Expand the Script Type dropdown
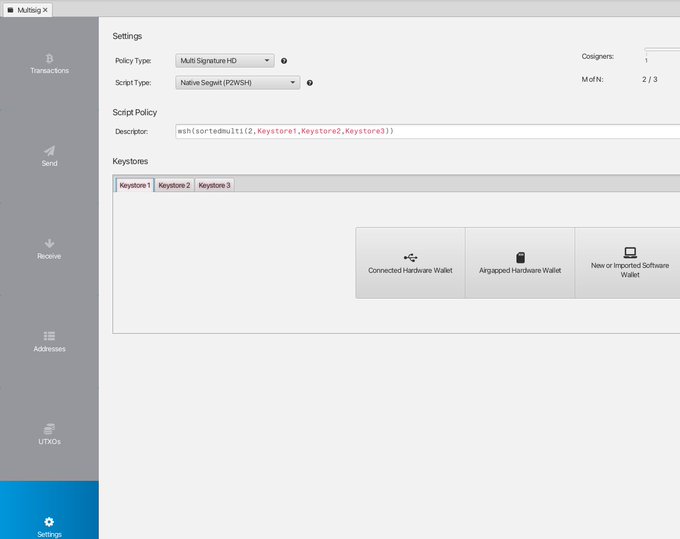The image size is (680, 539). click(238, 82)
